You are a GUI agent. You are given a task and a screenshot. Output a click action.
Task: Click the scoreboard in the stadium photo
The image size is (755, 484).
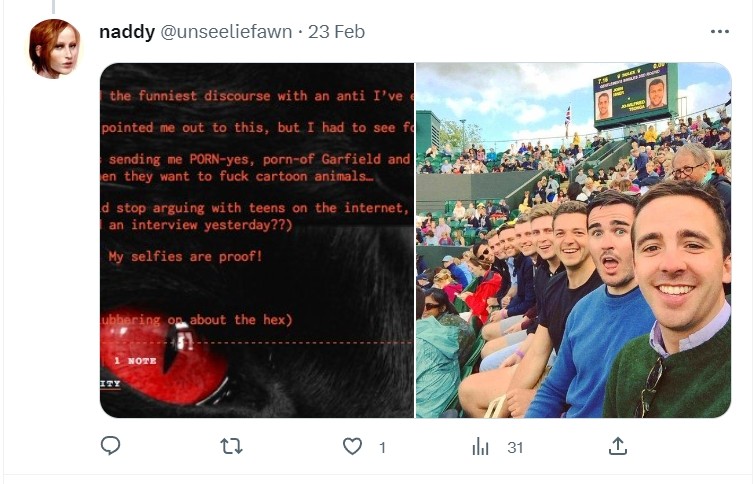point(631,96)
